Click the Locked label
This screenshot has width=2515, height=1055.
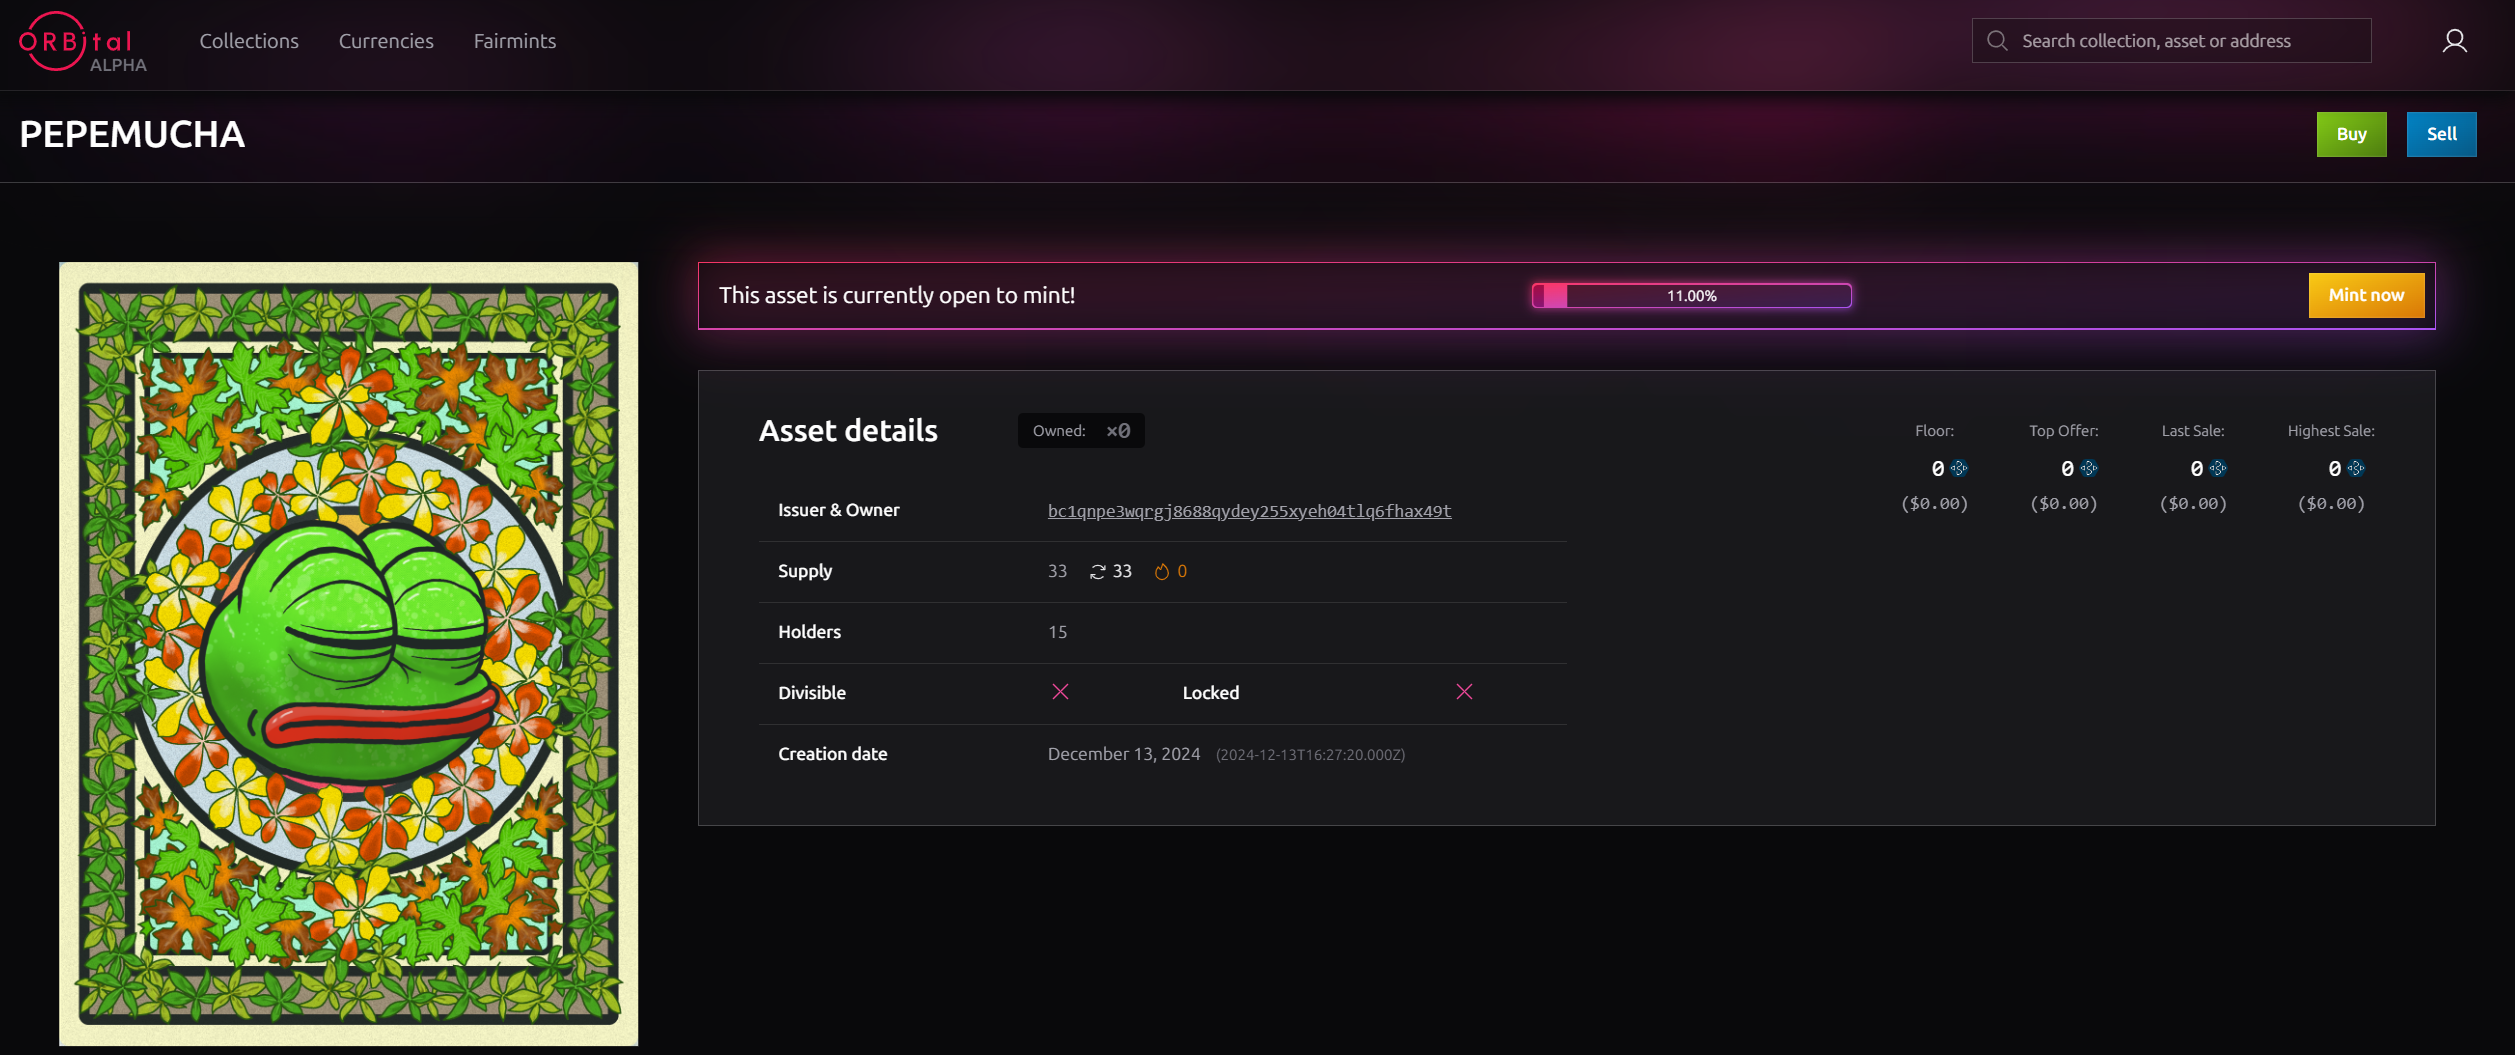pos(1210,693)
